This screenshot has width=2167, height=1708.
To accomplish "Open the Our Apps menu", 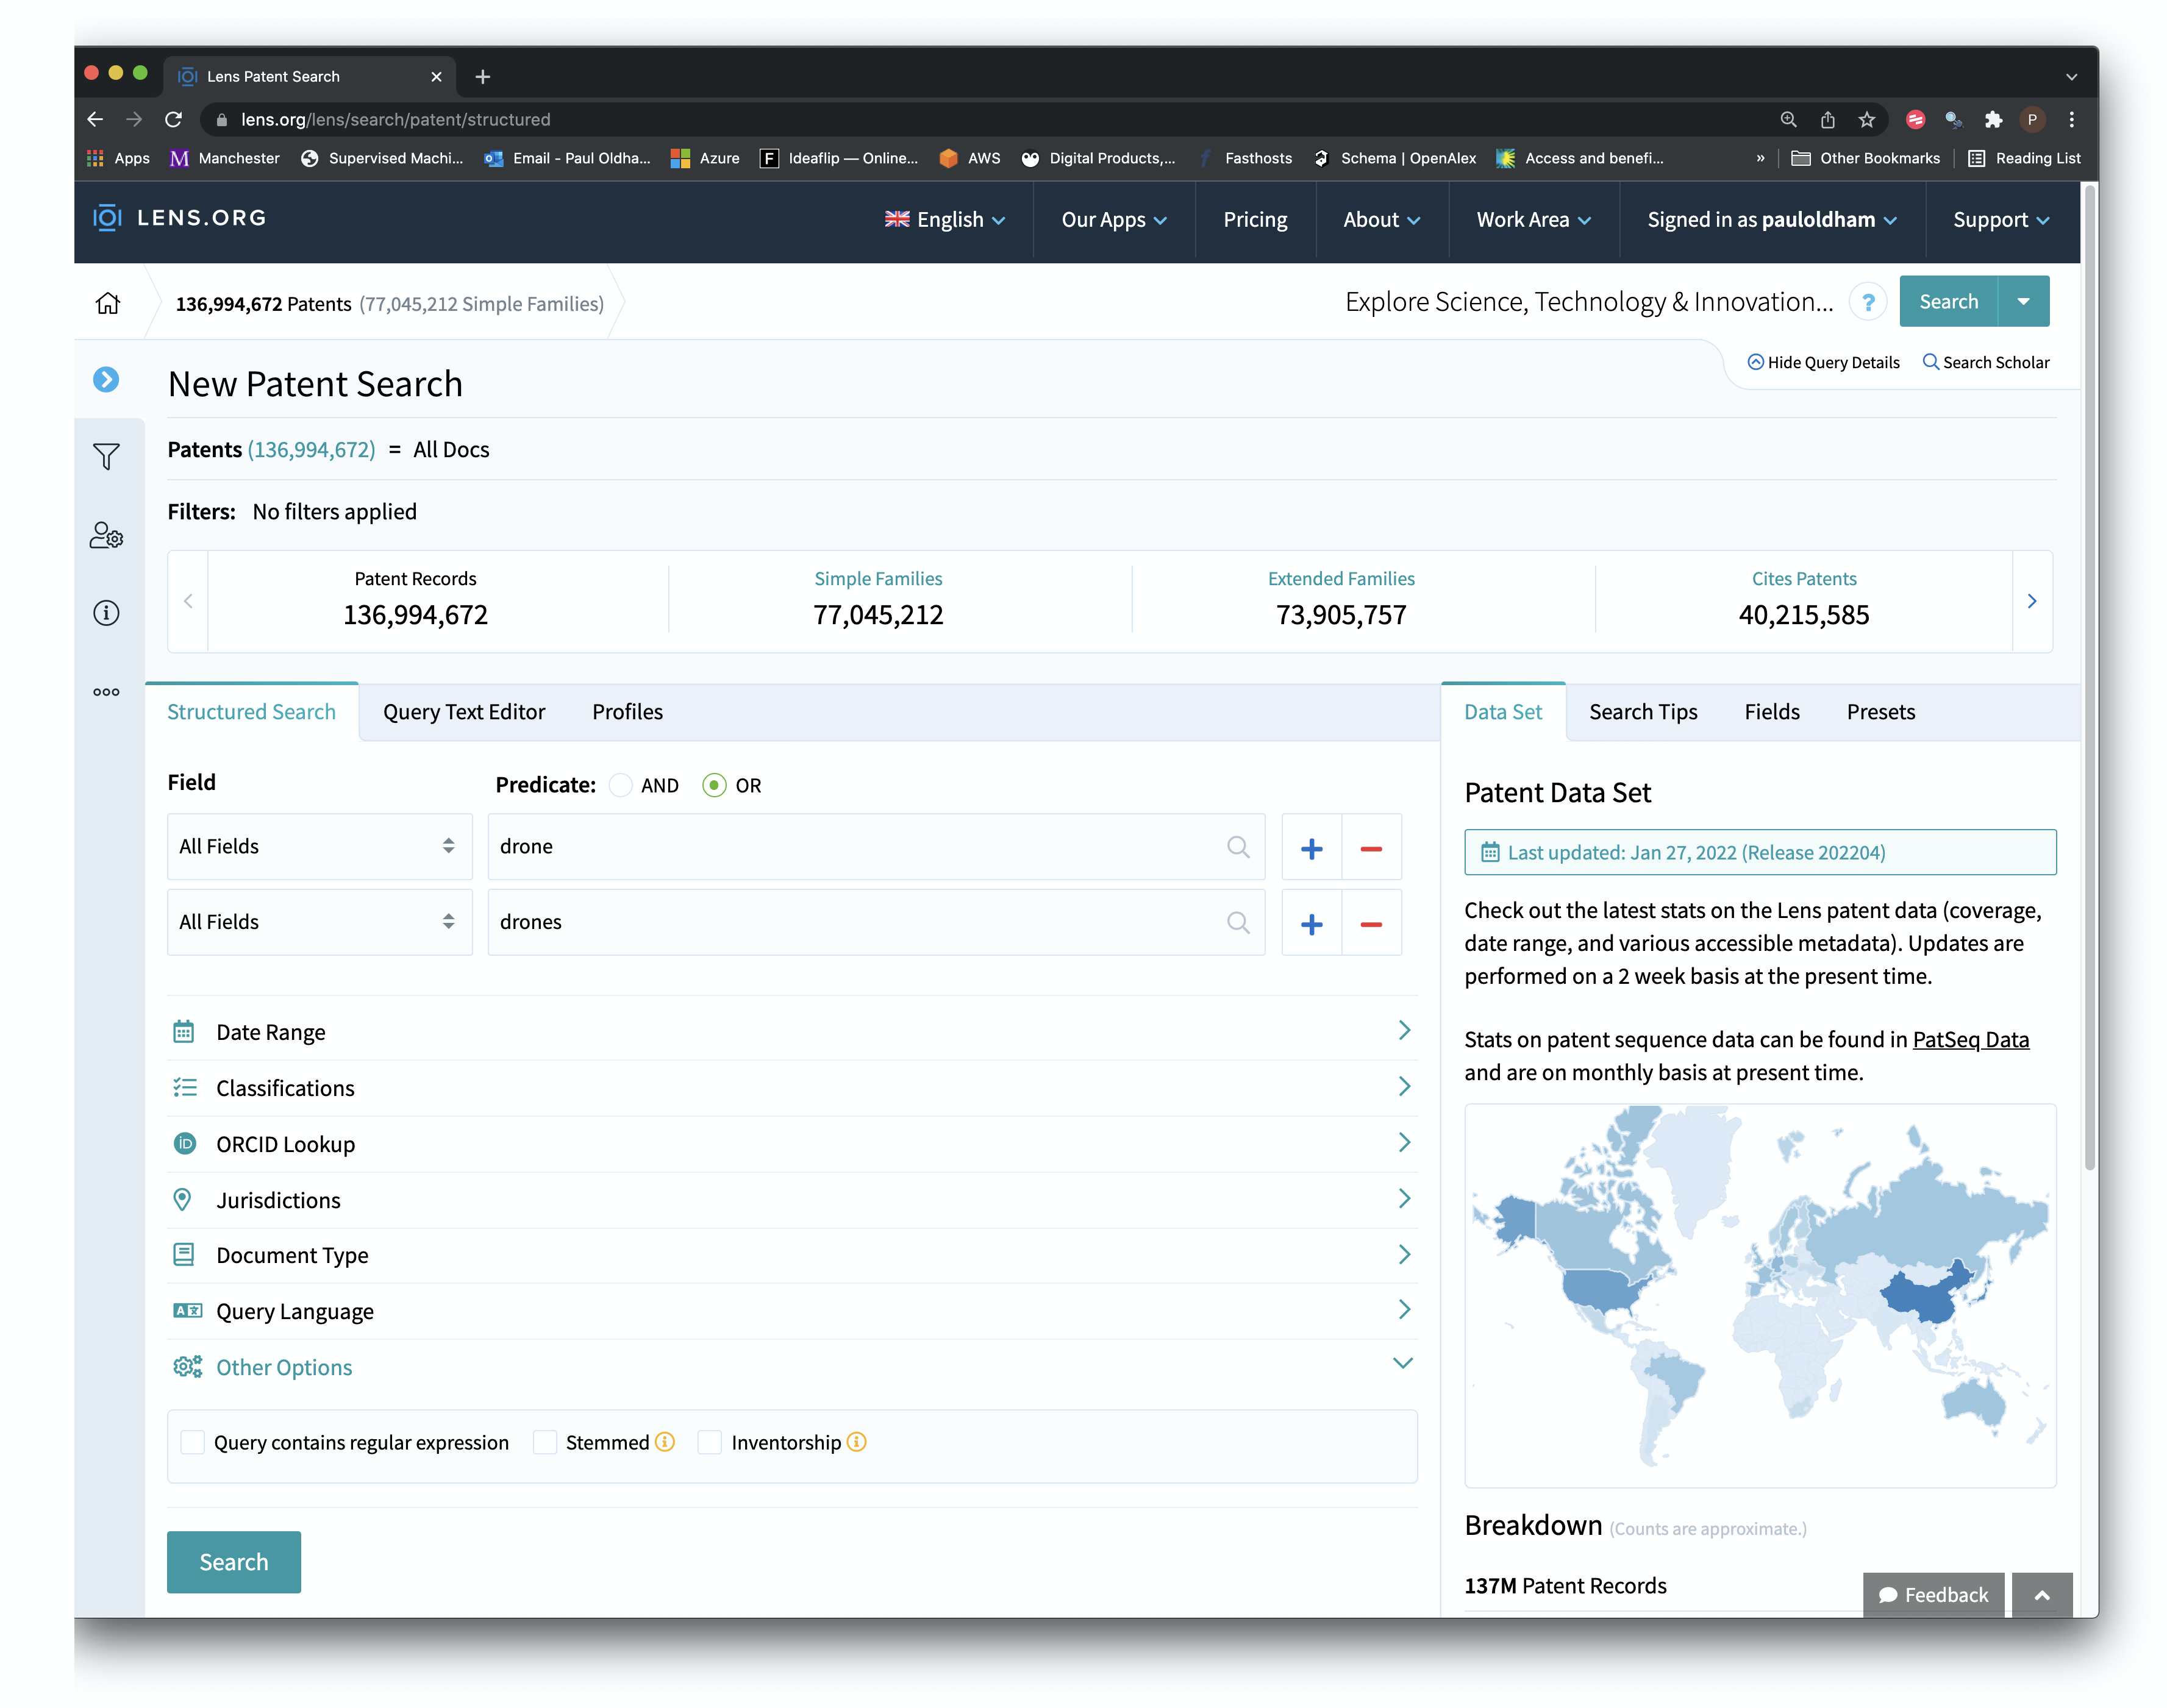I will [1114, 220].
